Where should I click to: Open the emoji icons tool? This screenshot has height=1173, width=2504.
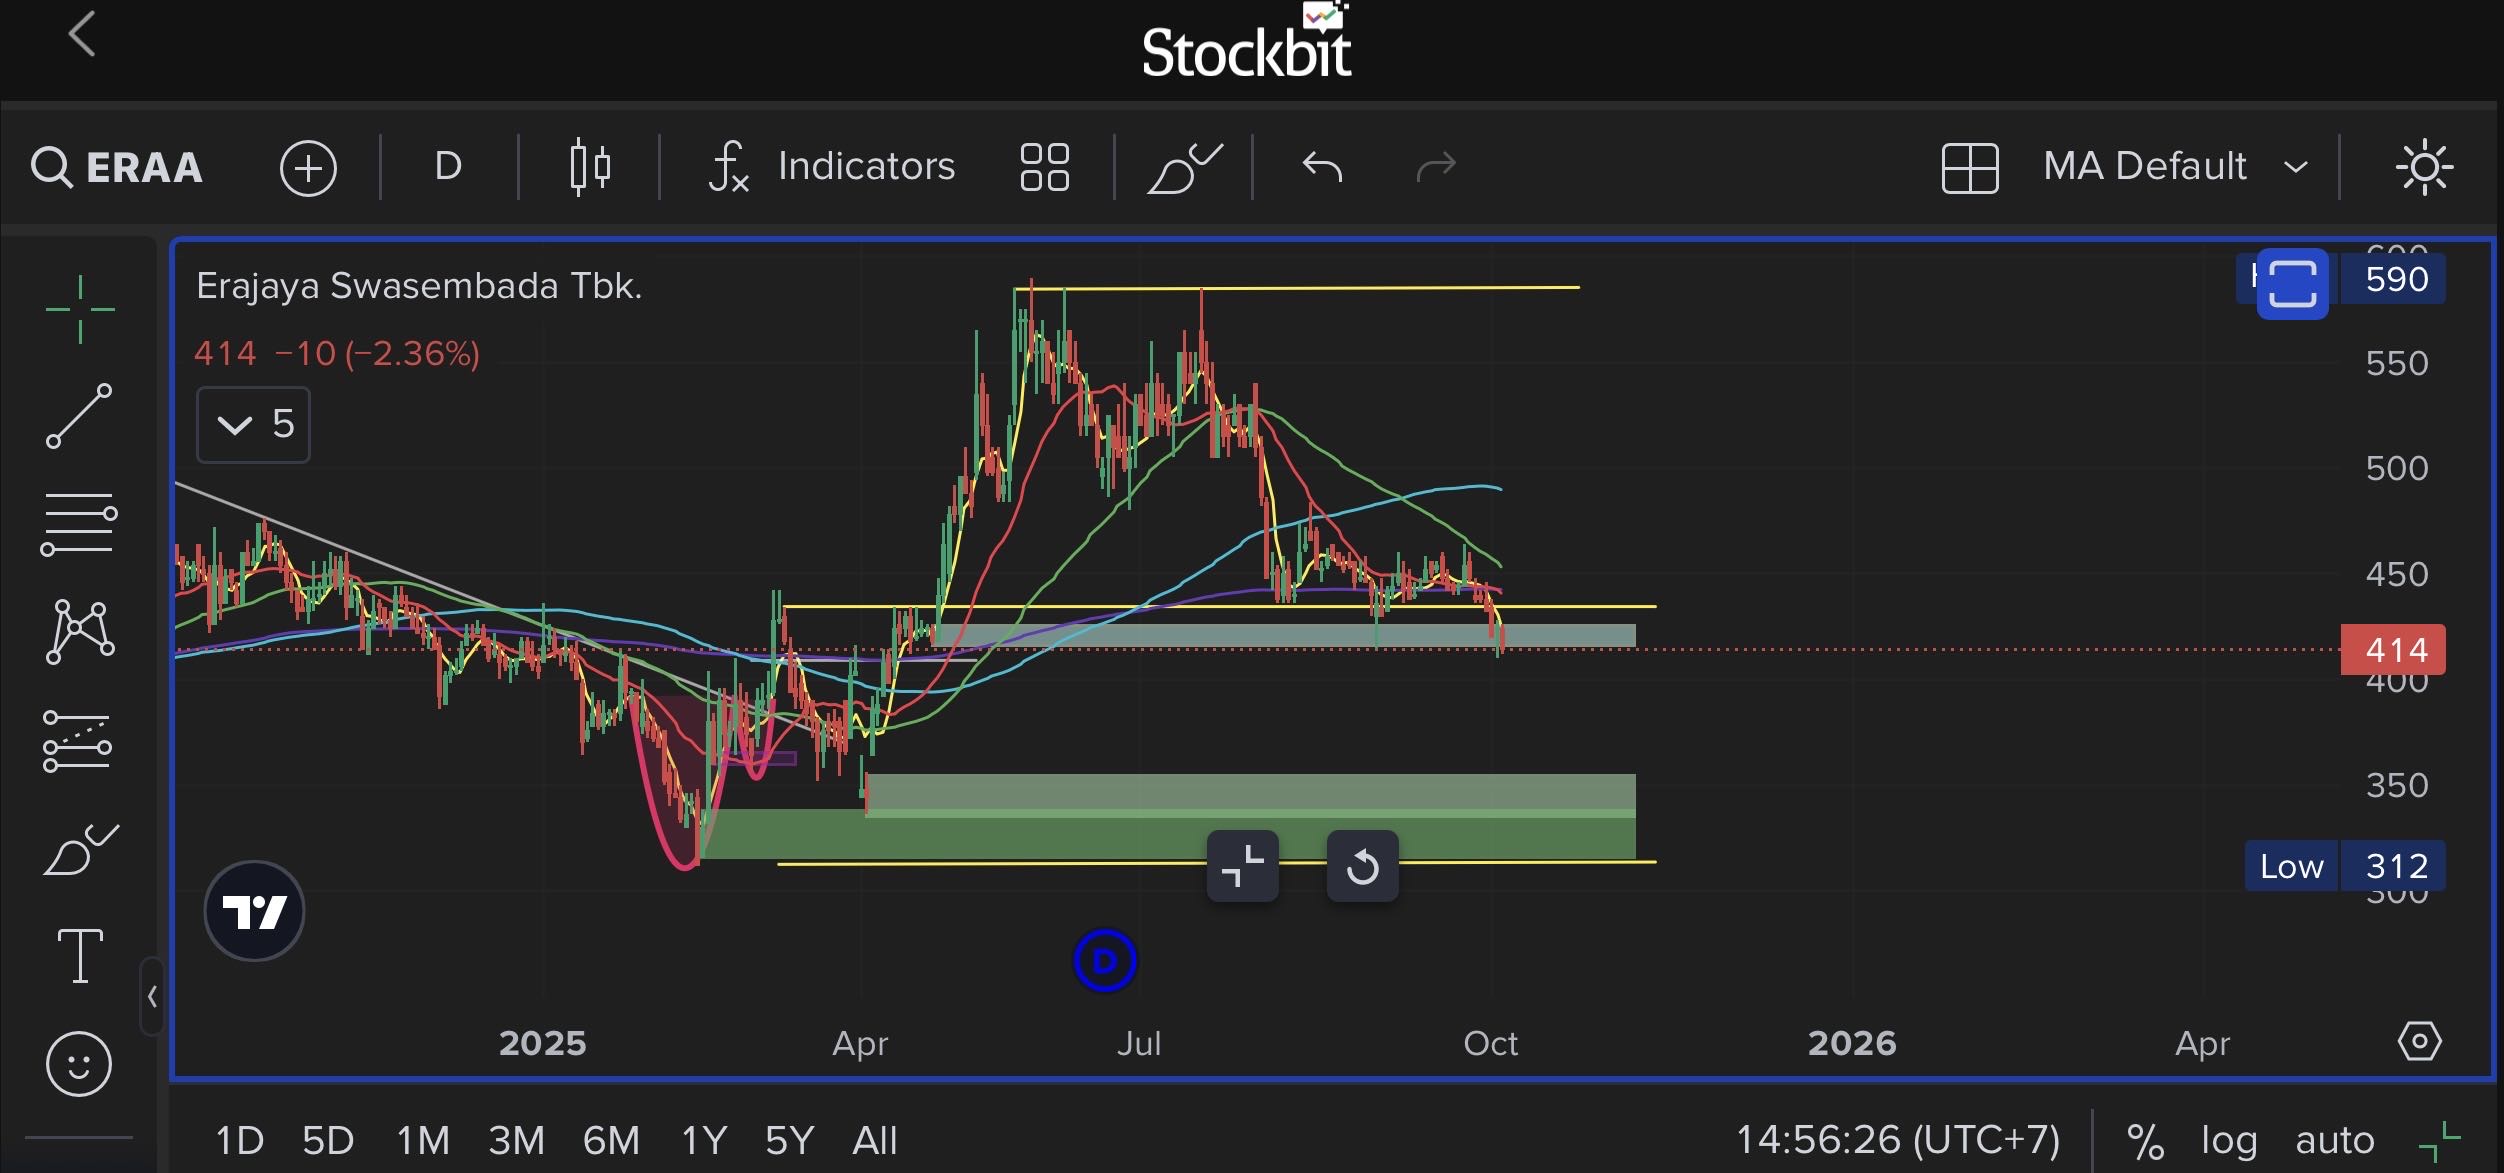79,1063
